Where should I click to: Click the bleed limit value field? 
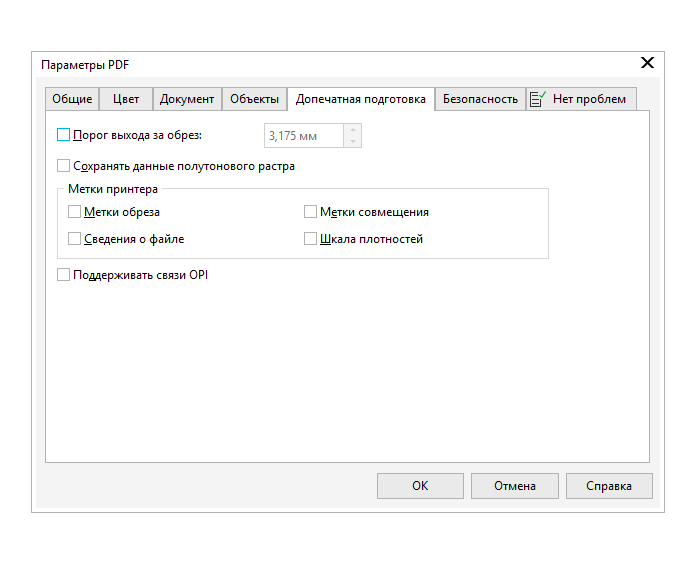point(302,136)
